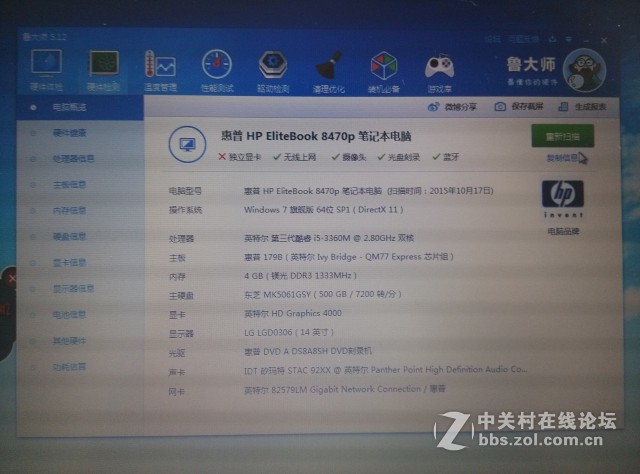Click the memory value 4 GB DDR3 1333MHz
Screen dimensions: 640x474
coord(300,276)
